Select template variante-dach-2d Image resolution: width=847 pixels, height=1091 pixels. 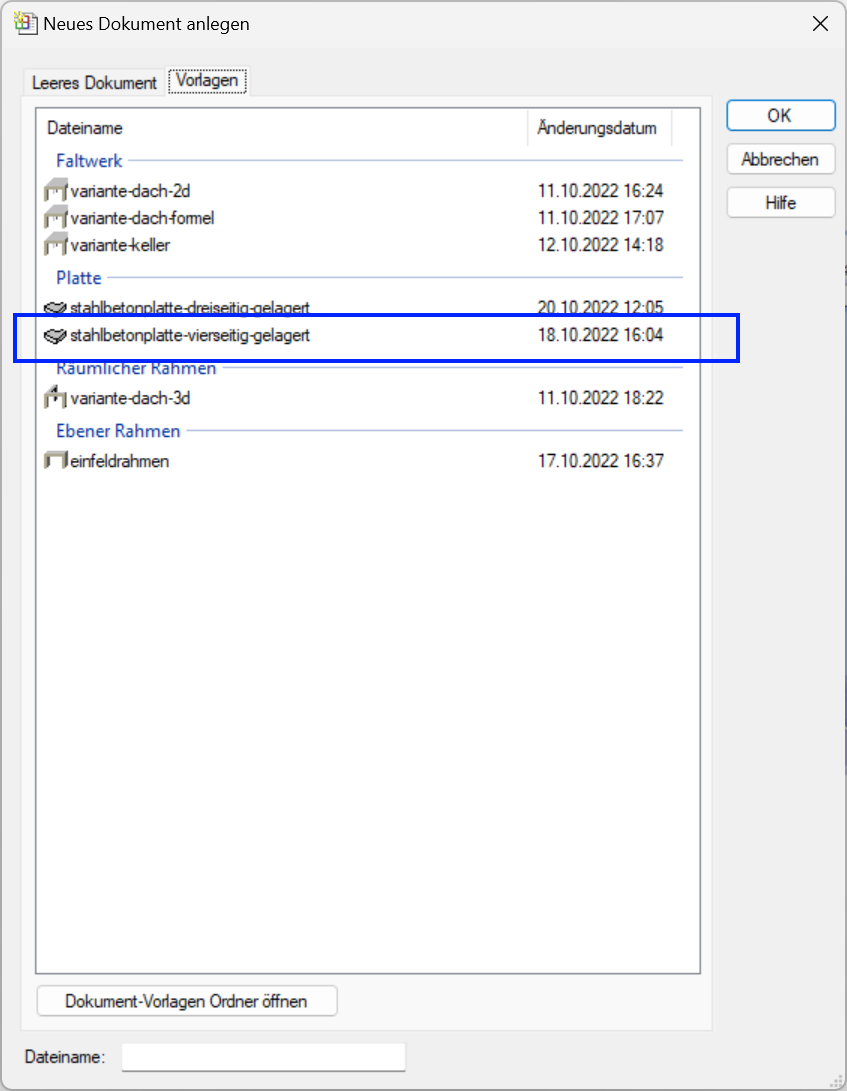130,191
